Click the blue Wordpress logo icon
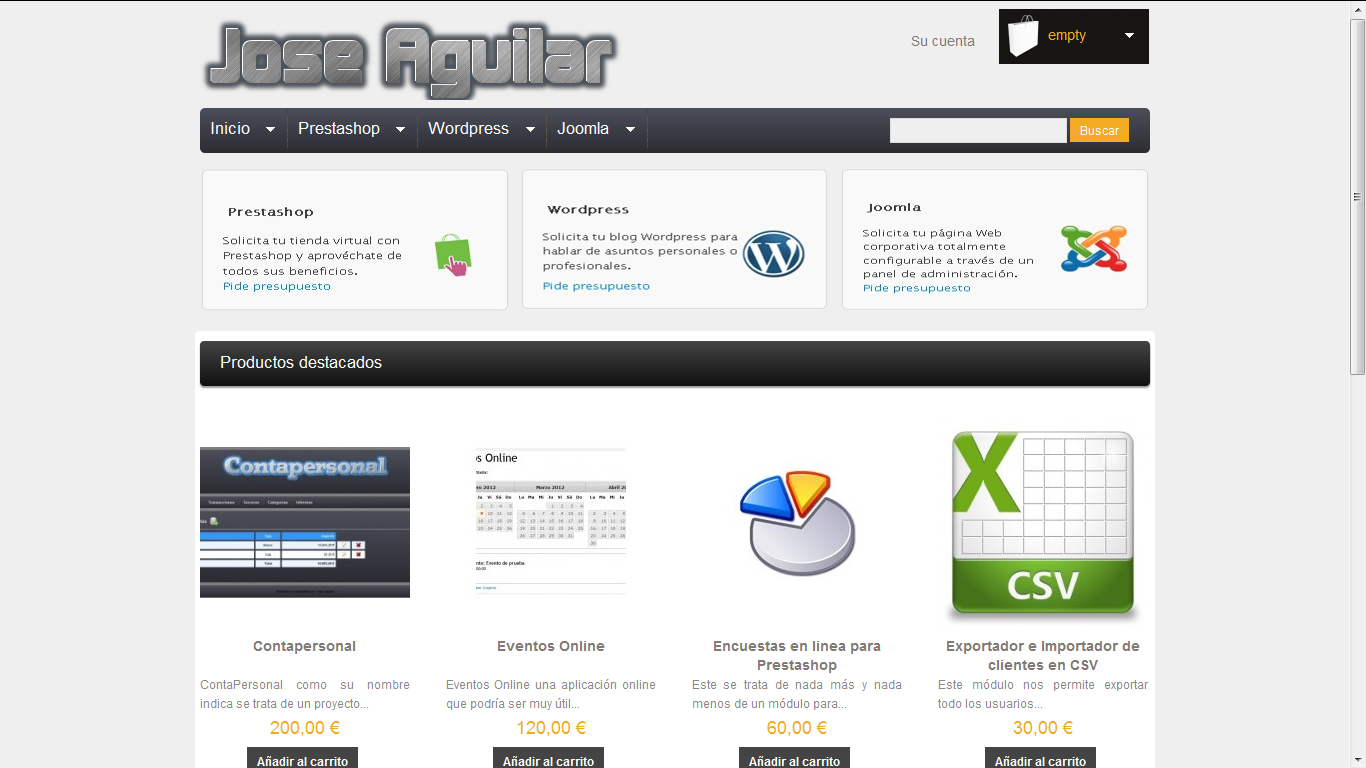The image size is (1366, 768). [x=773, y=254]
